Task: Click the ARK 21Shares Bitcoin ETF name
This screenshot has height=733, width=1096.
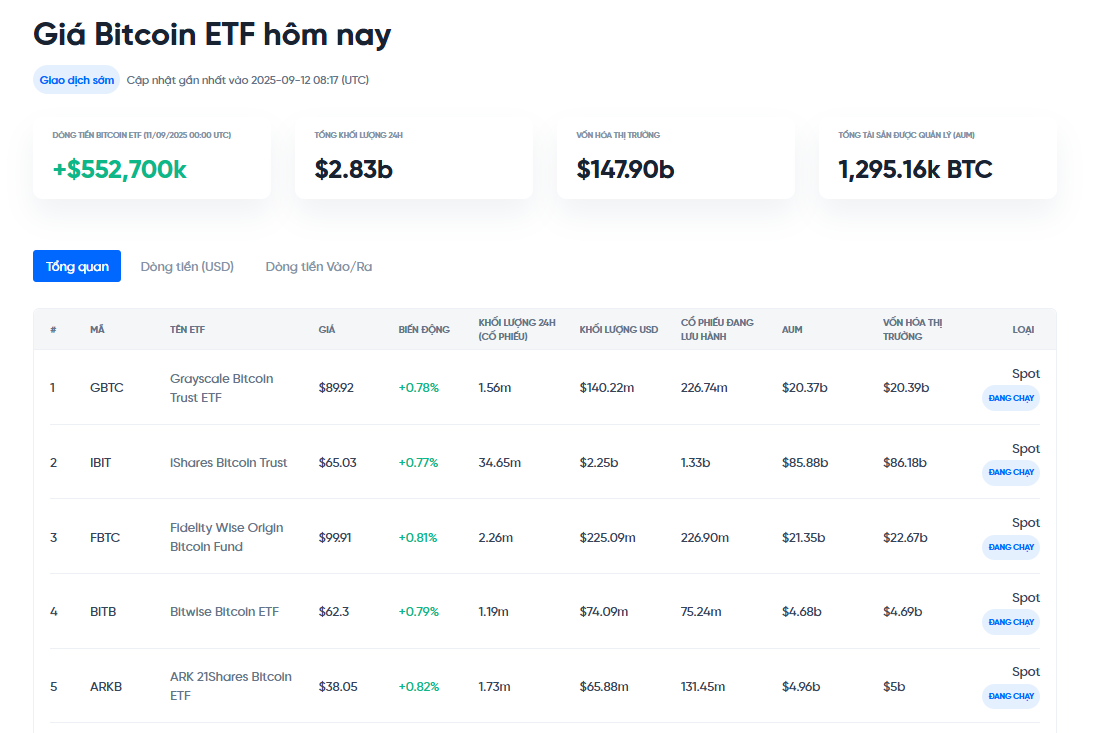Action: (230, 687)
